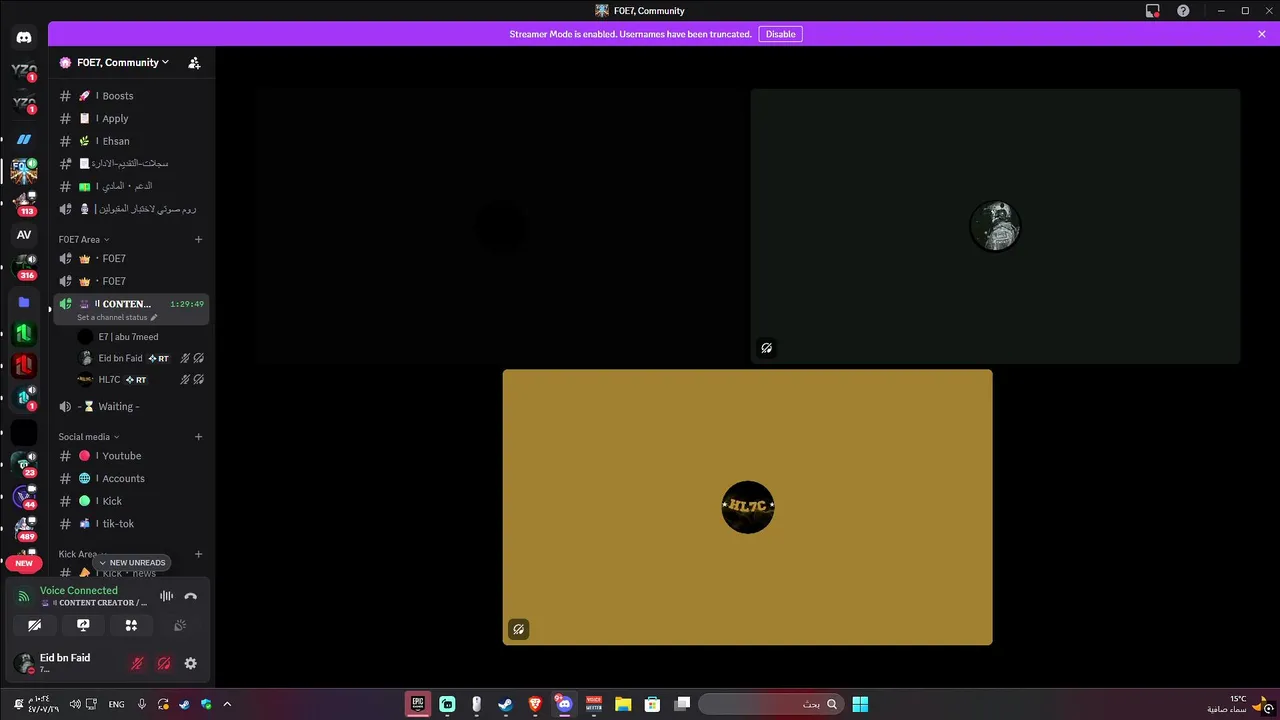Click the taskbar search box
This screenshot has width=1280, height=720.
[x=769, y=704]
